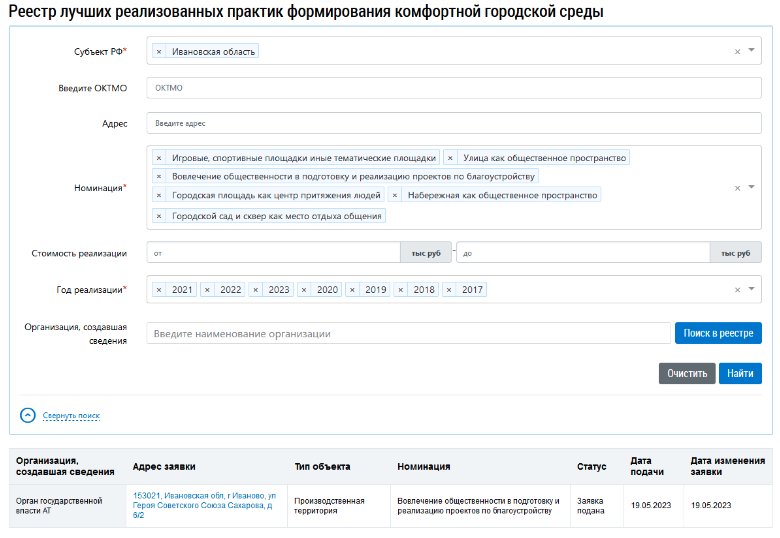Click the organization name input field
This screenshot has height=538, width=780.
coord(408,333)
